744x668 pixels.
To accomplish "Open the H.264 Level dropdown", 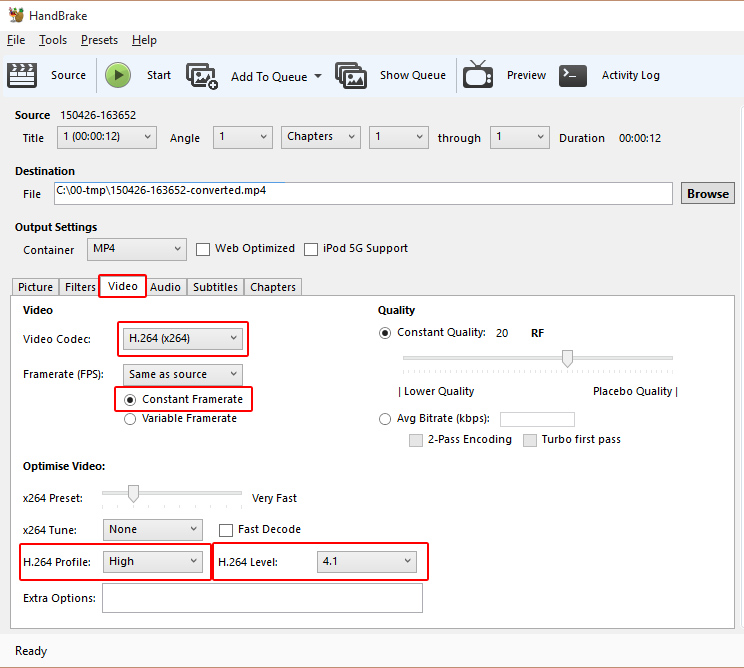I will pos(367,562).
